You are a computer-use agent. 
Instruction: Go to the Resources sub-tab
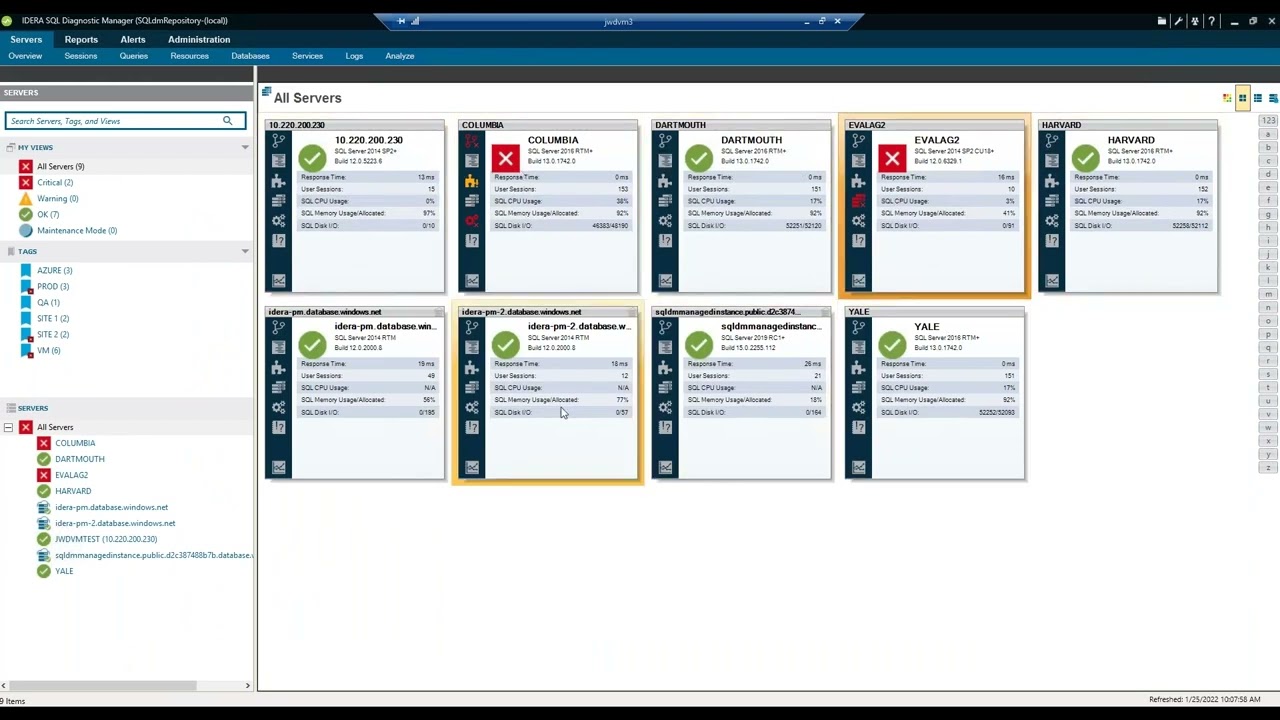click(x=189, y=56)
